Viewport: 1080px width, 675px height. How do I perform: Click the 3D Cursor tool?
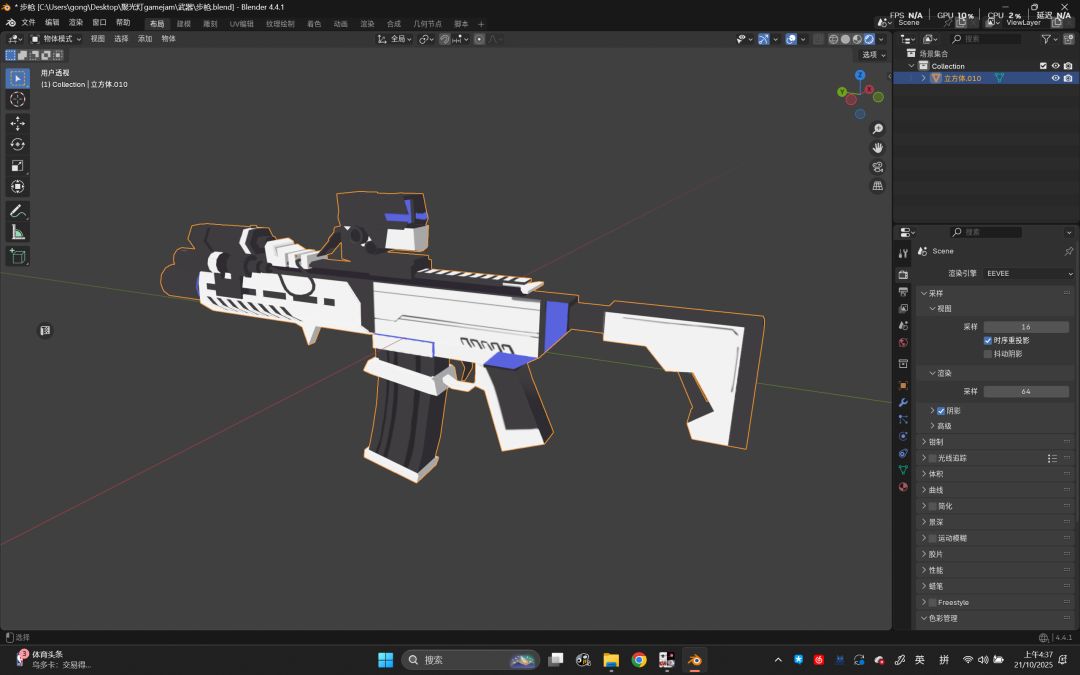point(17,99)
